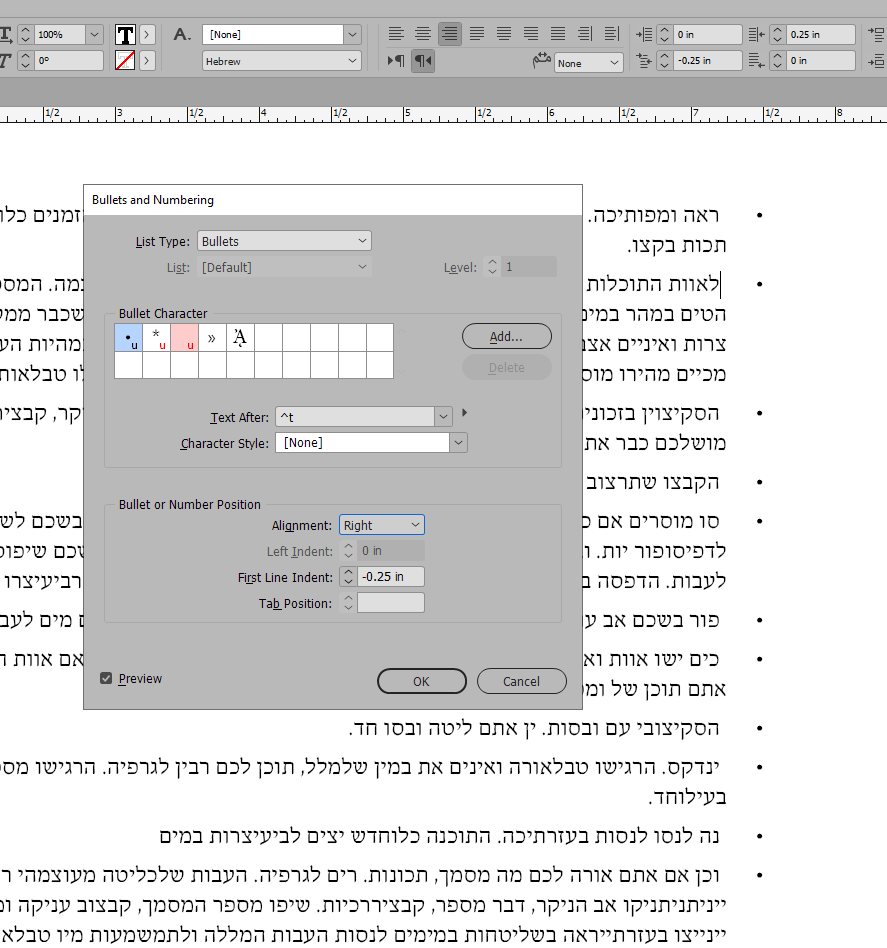Enable the Preview checkbox
Screen dimensions: 887x948
point(105,678)
